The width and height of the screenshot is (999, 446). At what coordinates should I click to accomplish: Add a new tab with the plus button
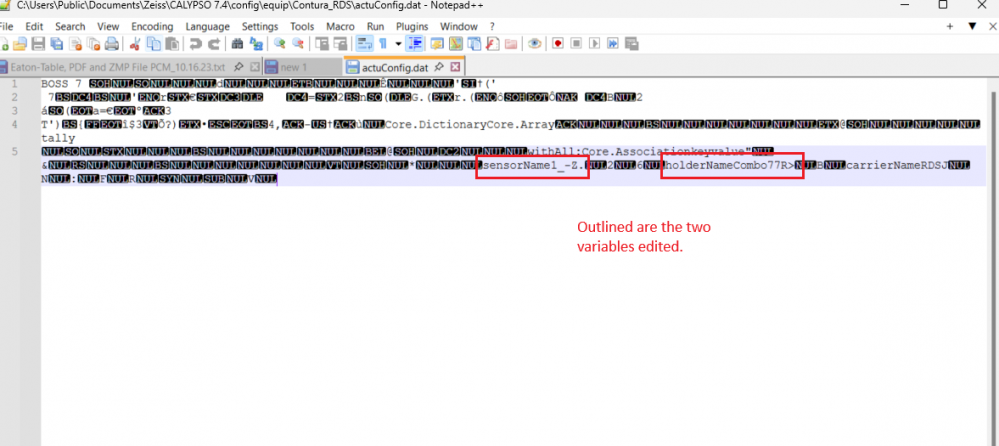(950, 26)
